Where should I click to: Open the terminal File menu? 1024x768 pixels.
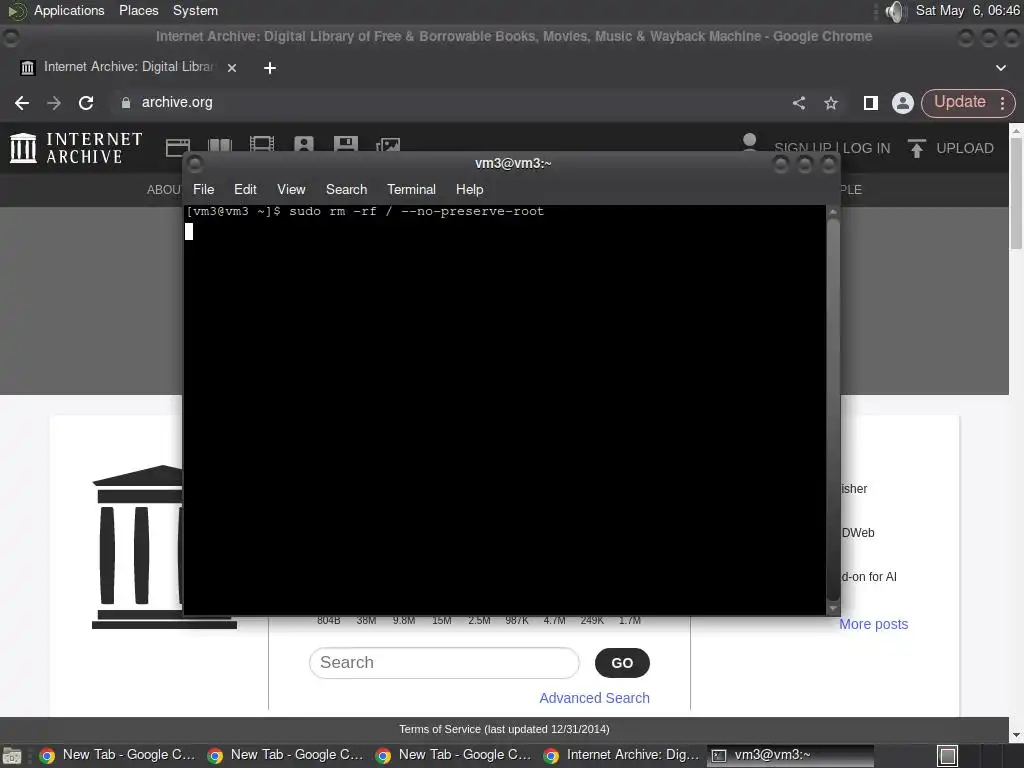tap(203, 189)
